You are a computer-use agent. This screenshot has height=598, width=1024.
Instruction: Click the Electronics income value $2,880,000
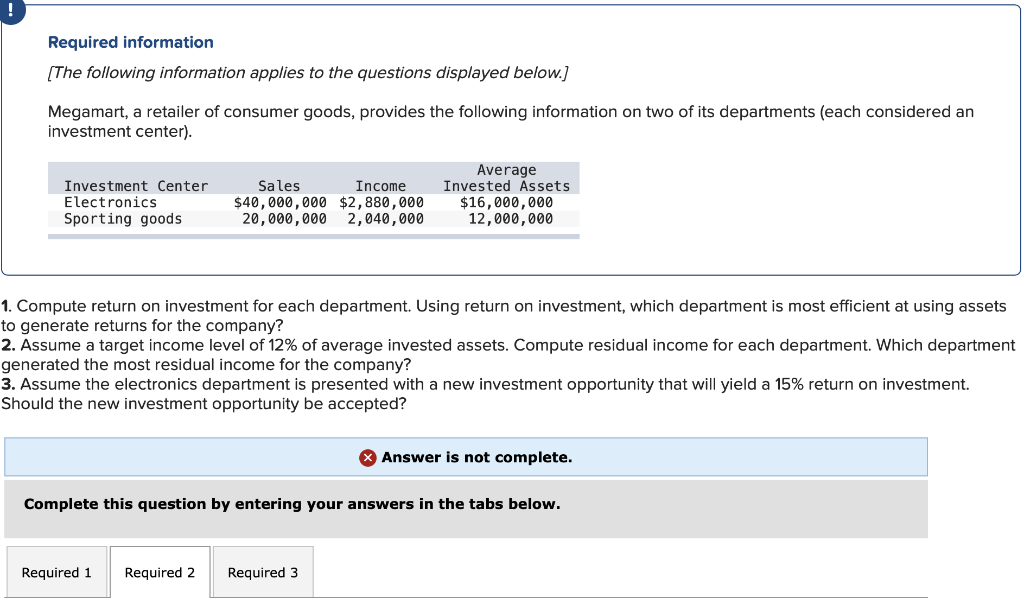pos(381,202)
